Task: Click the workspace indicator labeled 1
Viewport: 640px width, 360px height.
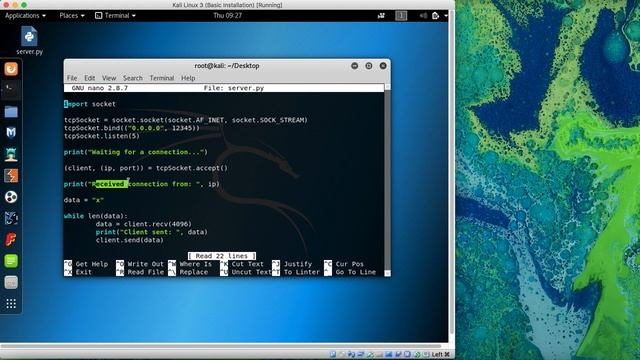Action: pyautogui.click(x=401, y=16)
